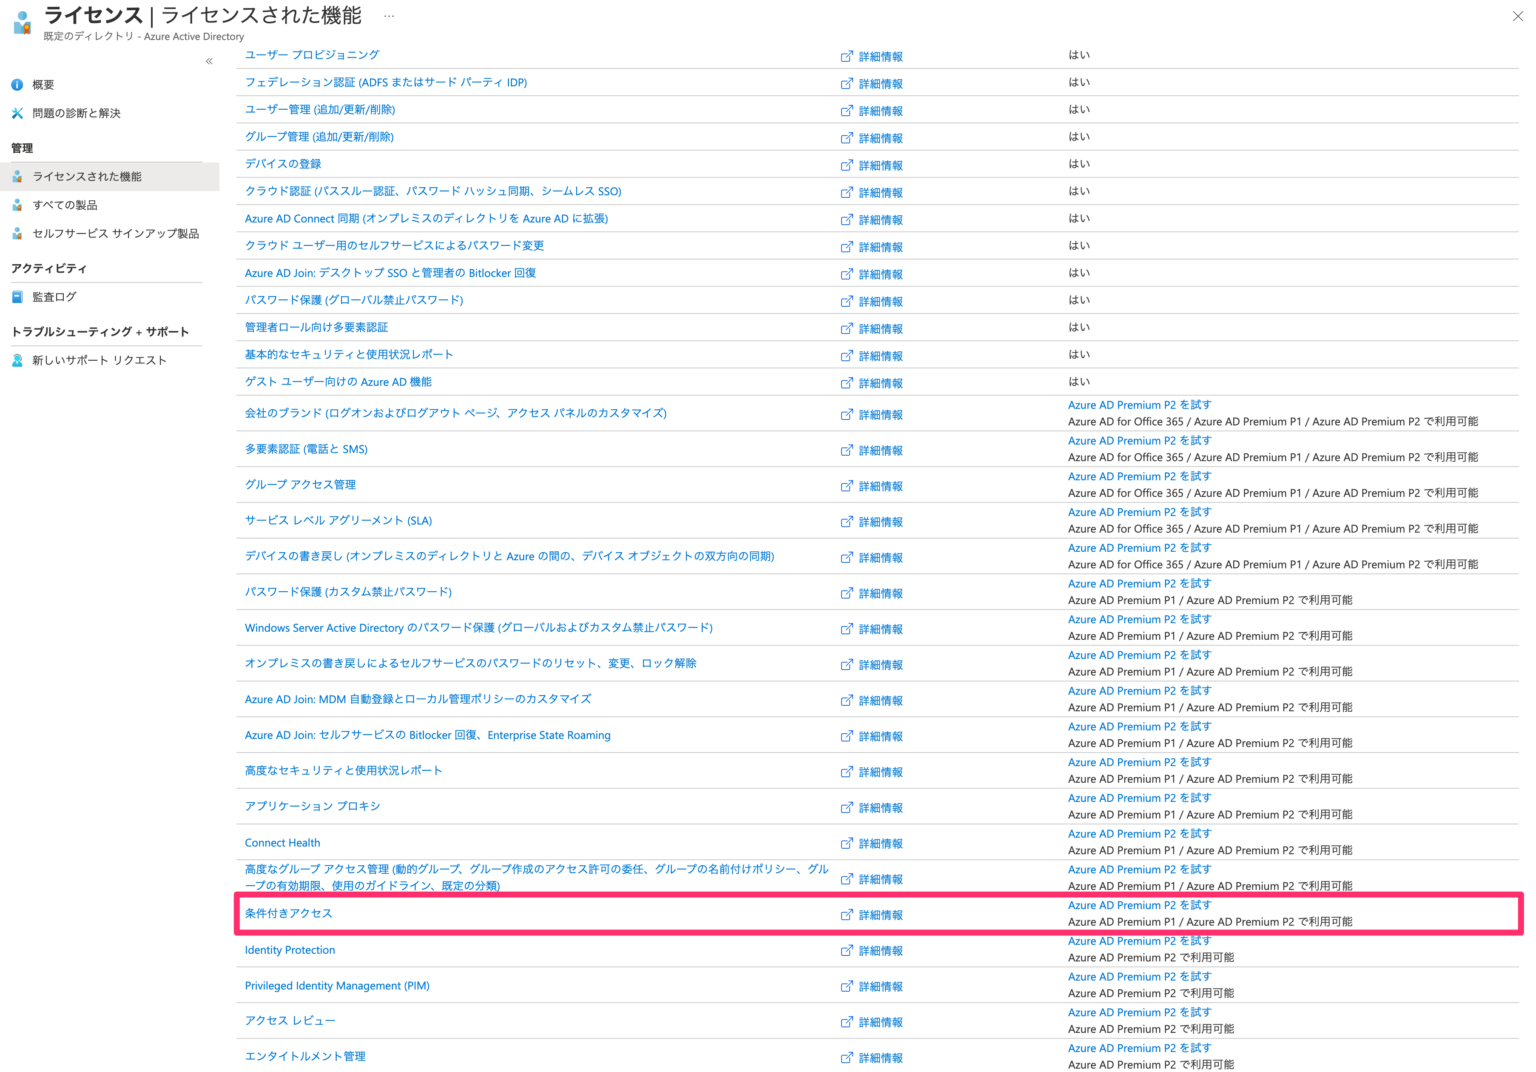Click the 概要 info icon in sidebar
The width and height of the screenshot is (1536, 1072).
click(x=17, y=84)
